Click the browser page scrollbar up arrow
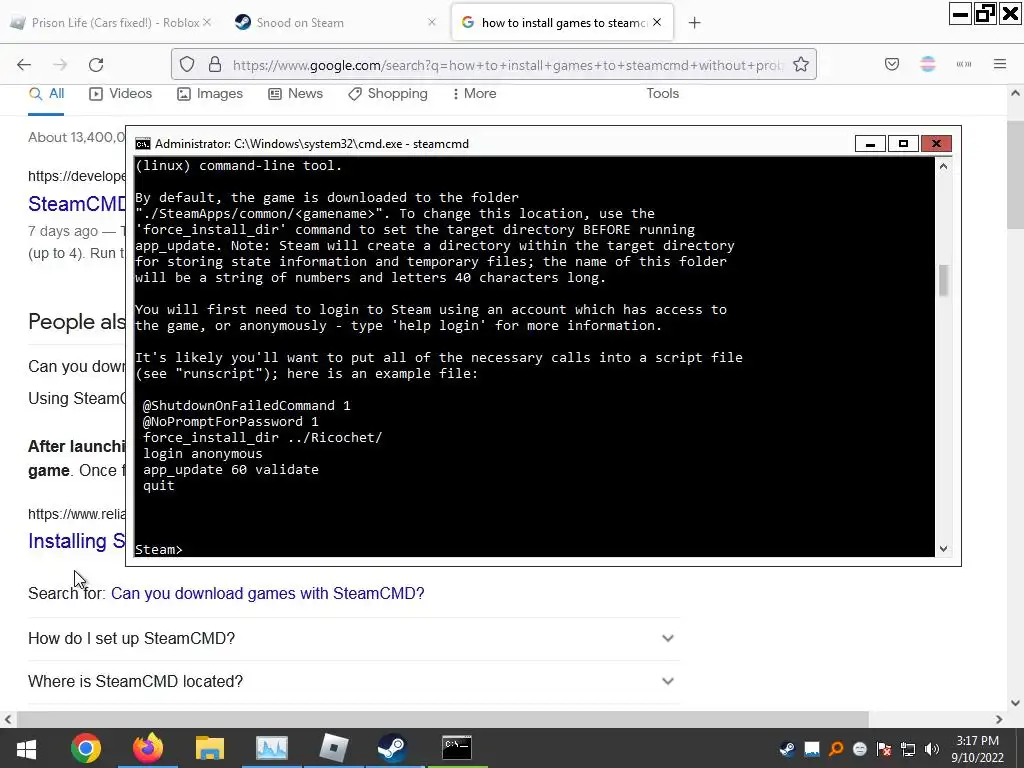 1015,93
